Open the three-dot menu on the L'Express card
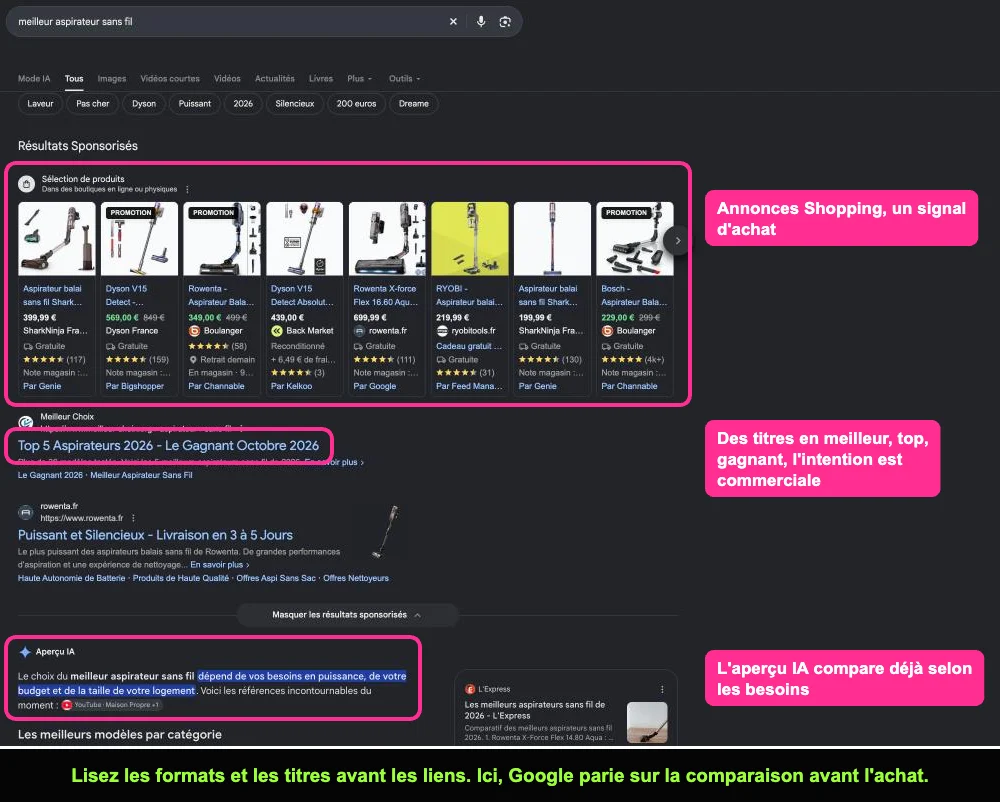This screenshot has height=802, width=1000. [x=663, y=689]
